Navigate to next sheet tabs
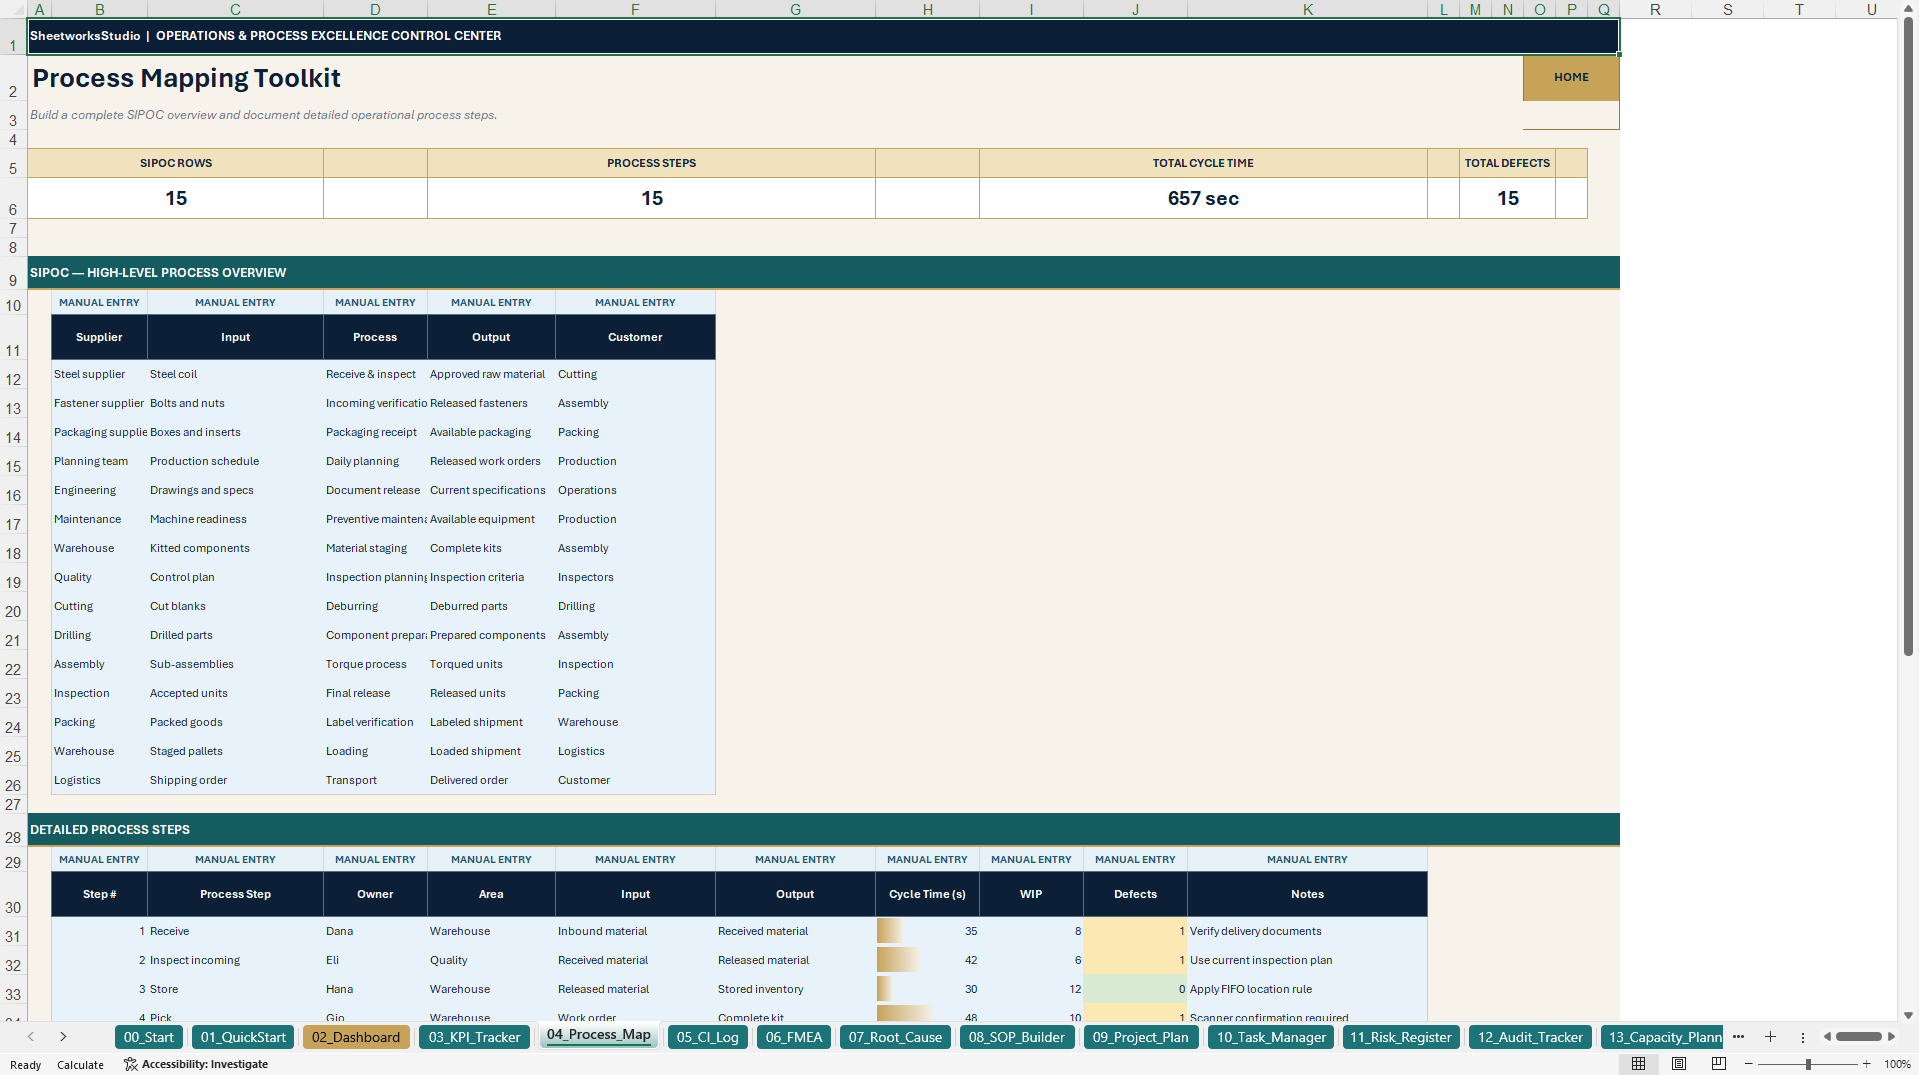Viewport: 1919px width, 1075px height. pos(63,1037)
